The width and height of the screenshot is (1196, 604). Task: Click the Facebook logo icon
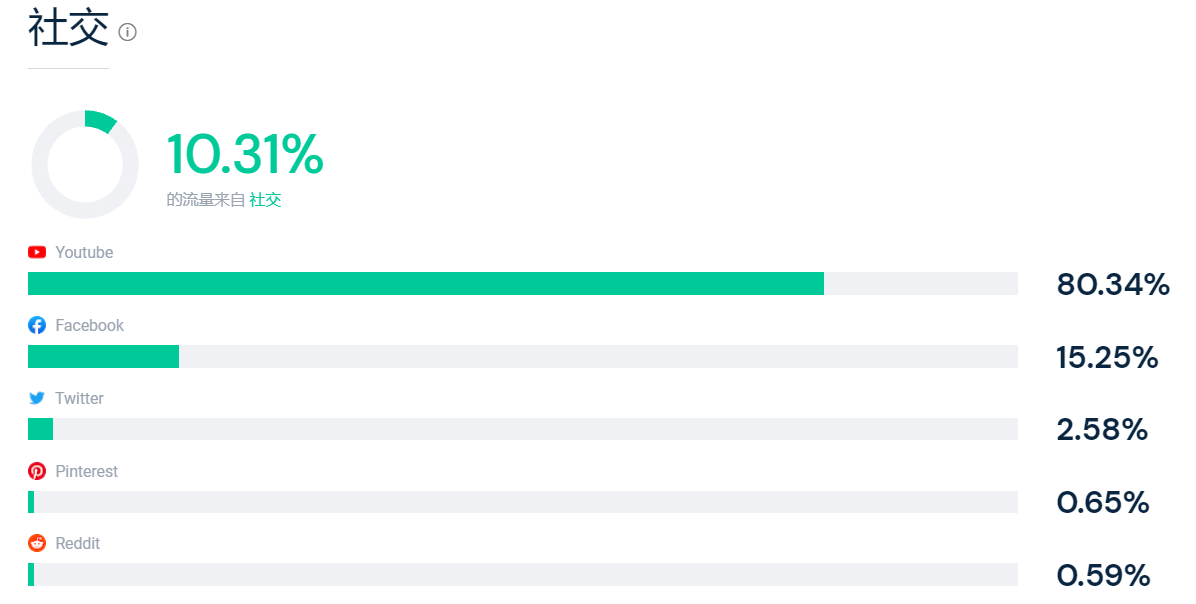pos(37,325)
